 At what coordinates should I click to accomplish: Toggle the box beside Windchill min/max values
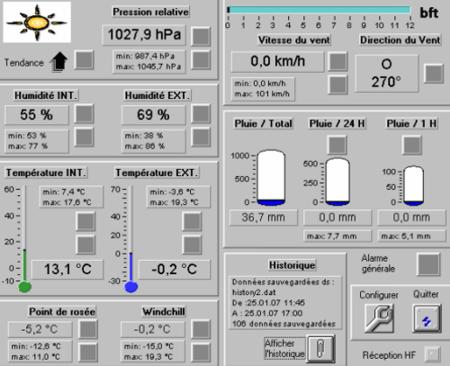click(201, 352)
